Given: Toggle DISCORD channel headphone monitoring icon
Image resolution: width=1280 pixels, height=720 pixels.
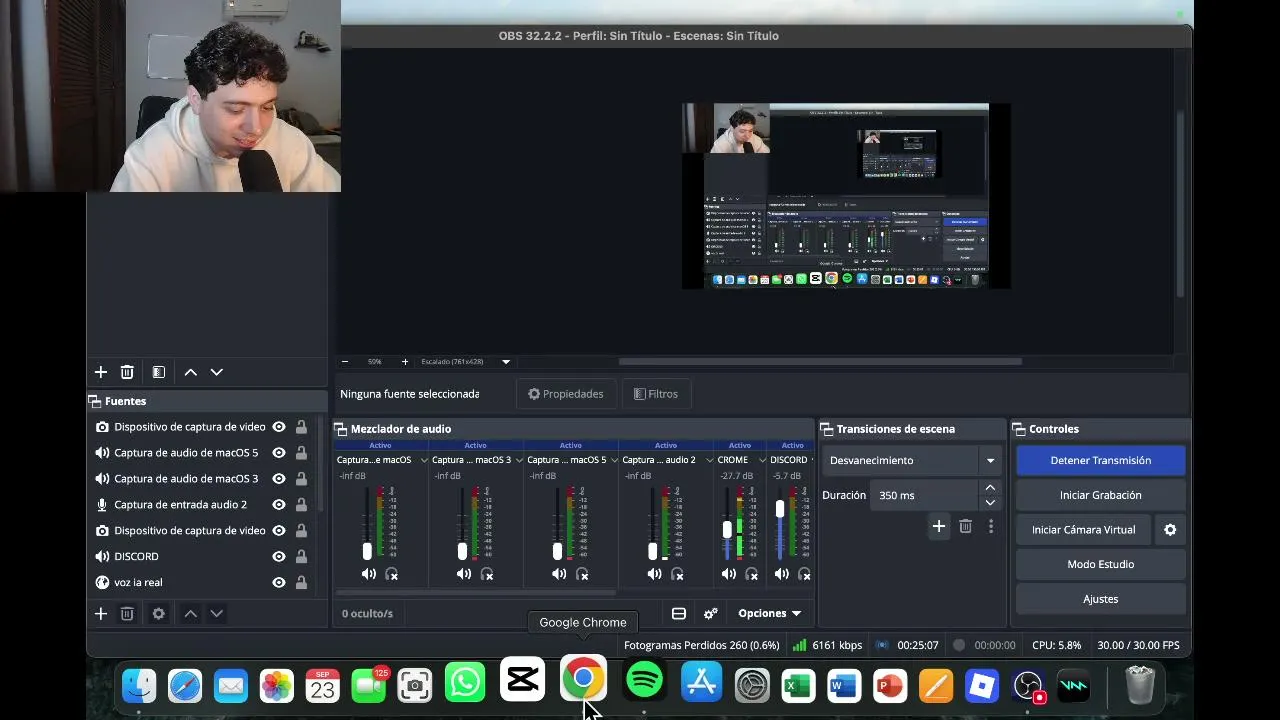Looking at the screenshot, I should [804, 574].
